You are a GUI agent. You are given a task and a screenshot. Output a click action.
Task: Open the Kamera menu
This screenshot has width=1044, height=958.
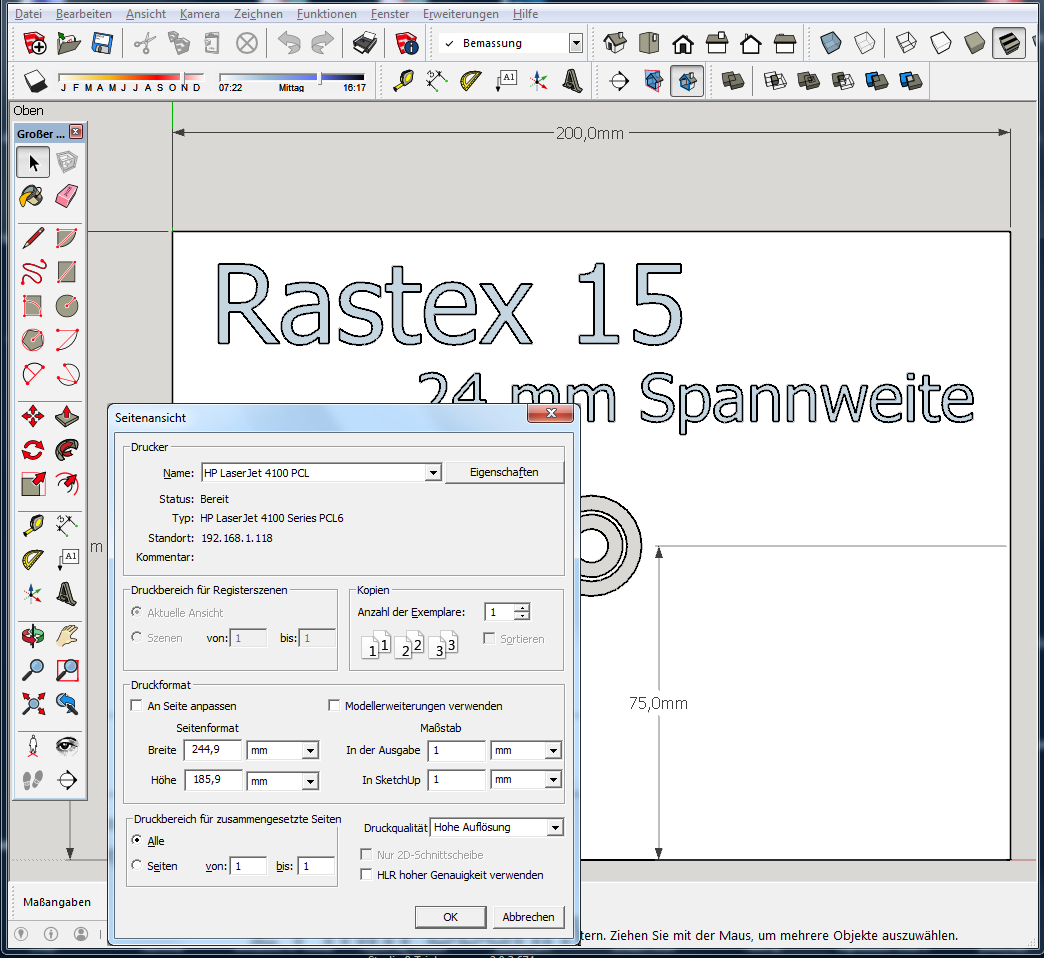[199, 14]
